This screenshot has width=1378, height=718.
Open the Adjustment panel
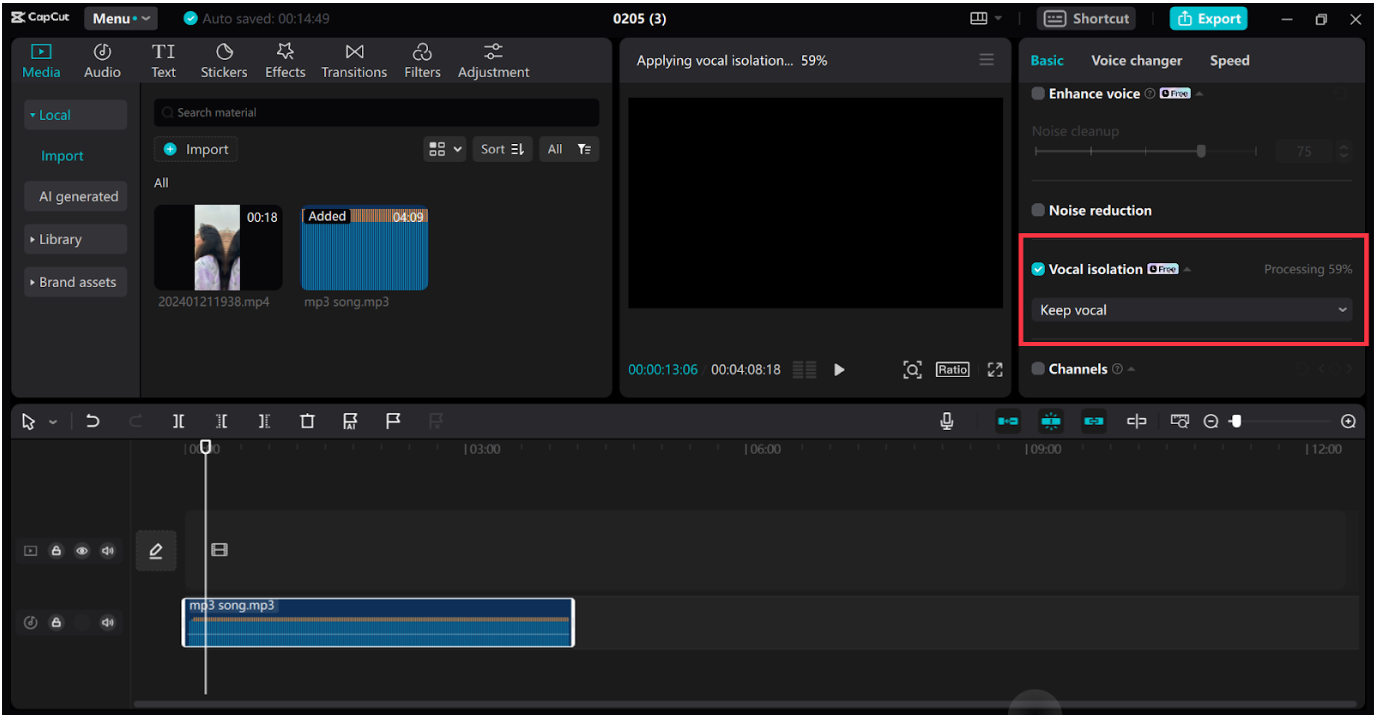493,61
